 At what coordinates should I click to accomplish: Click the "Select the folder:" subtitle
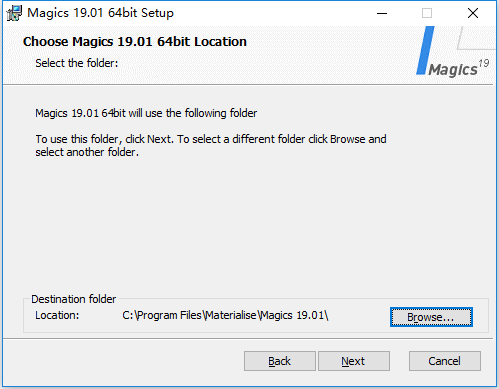pyautogui.click(x=77, y=63)
